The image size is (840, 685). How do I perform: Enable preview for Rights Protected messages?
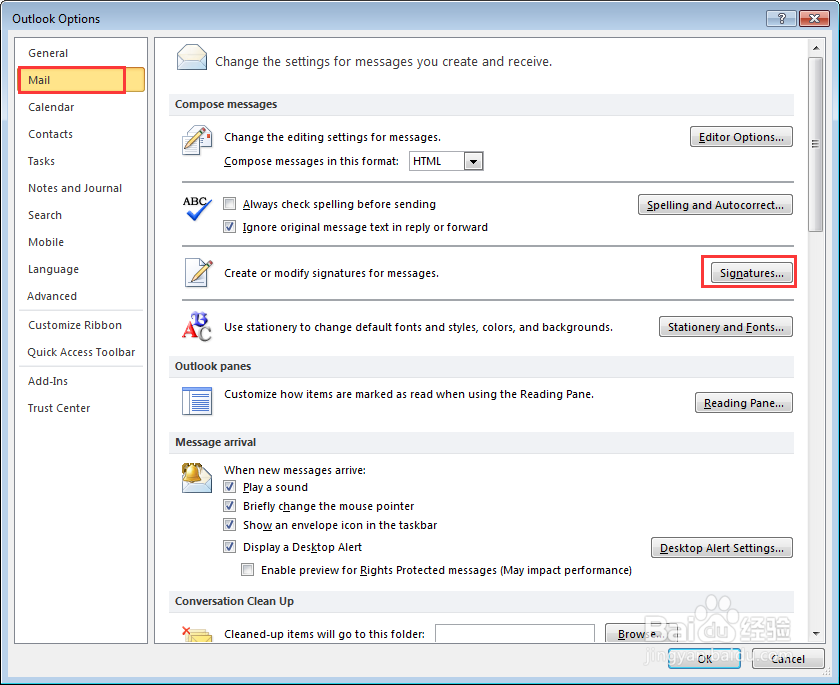(x=248, y=570)
